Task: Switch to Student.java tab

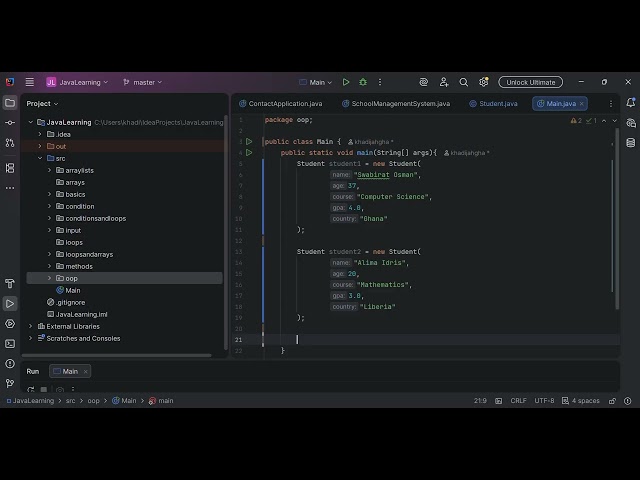Action: point(493,104)
